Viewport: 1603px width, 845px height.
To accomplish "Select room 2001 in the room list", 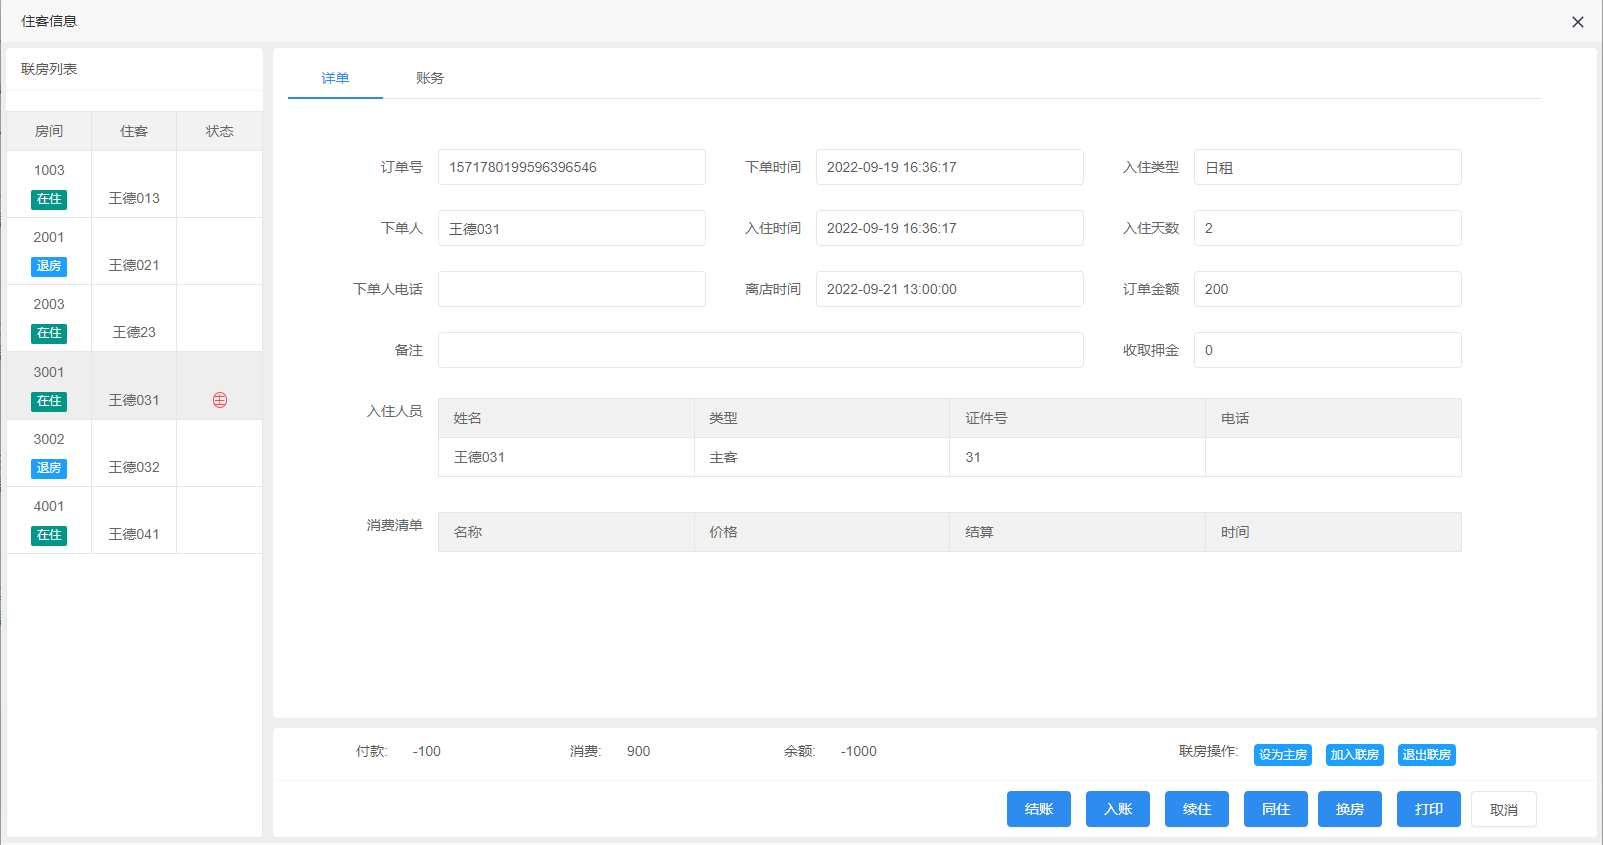I will point(134,251).
